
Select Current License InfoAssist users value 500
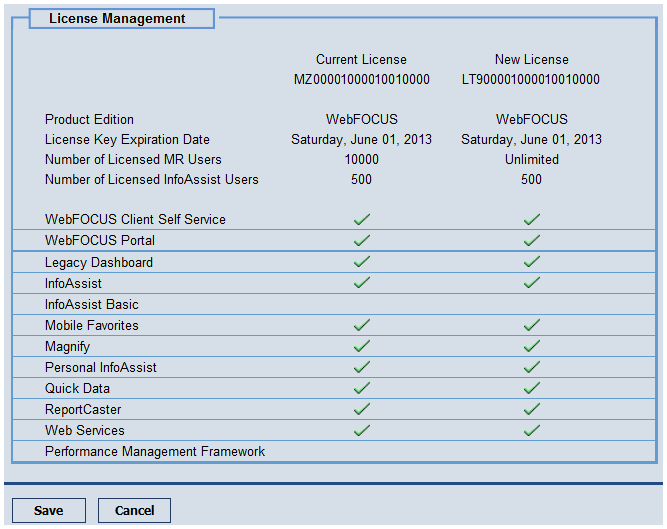click(362, 179)
